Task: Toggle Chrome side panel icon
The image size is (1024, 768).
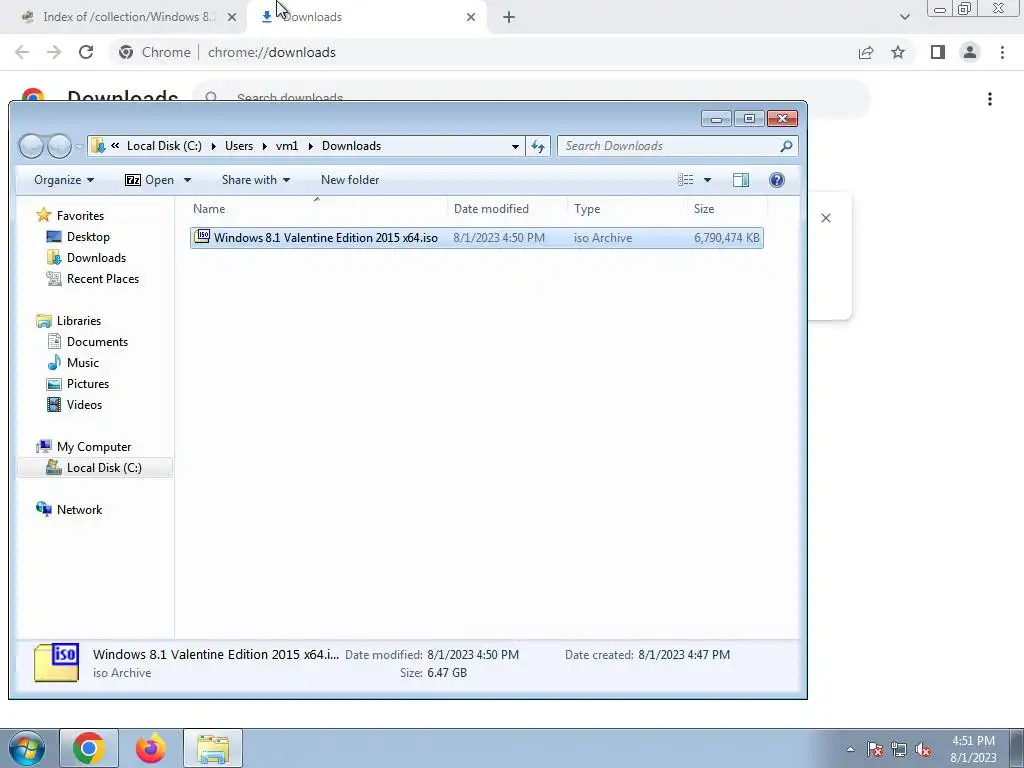Action: [938, 52]
